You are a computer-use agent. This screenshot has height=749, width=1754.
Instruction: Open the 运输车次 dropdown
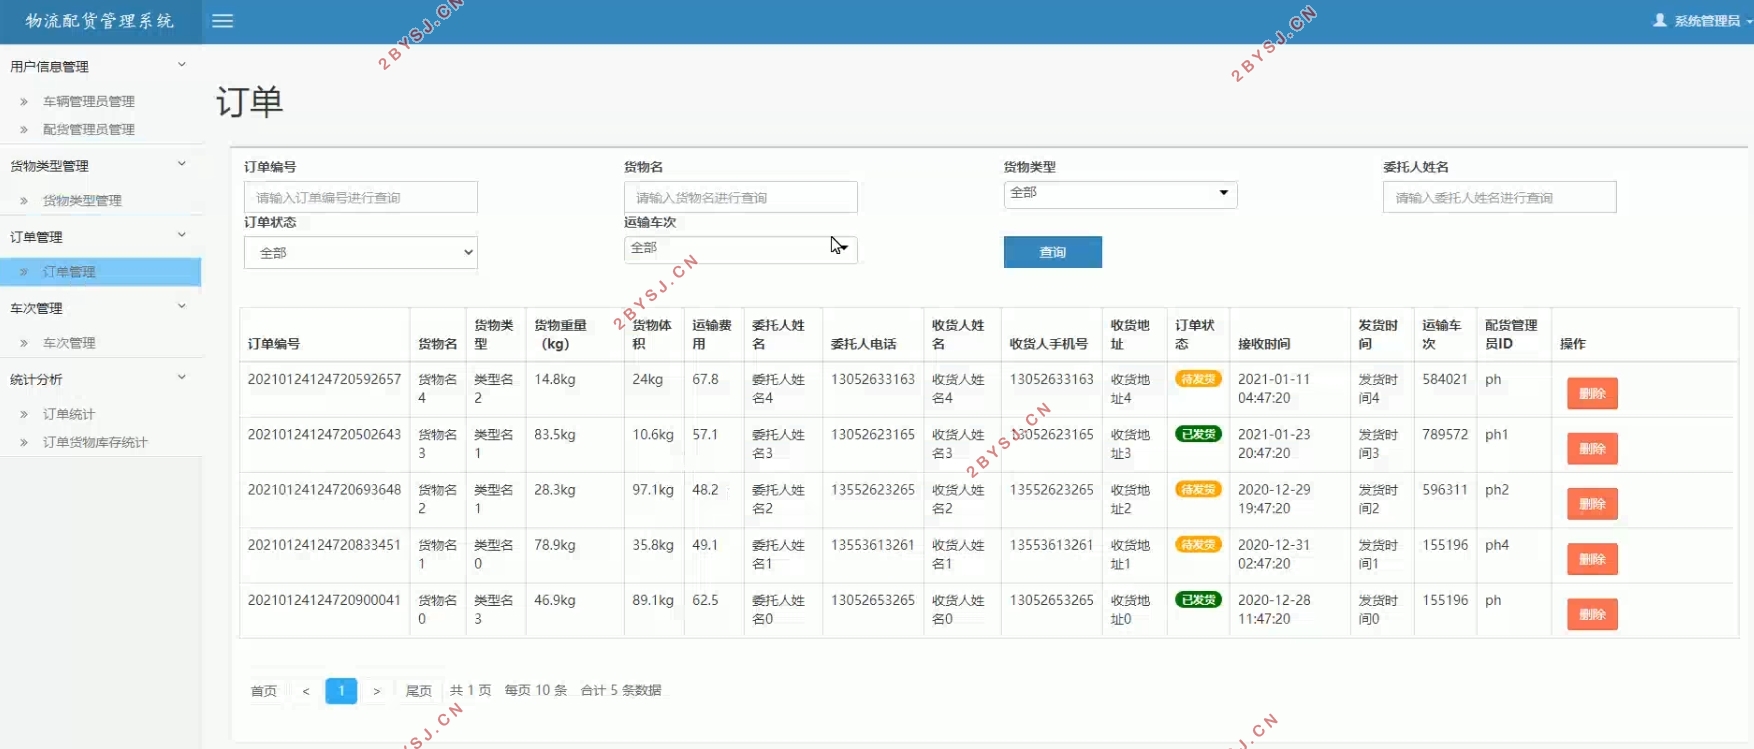[x=741, y=248]
